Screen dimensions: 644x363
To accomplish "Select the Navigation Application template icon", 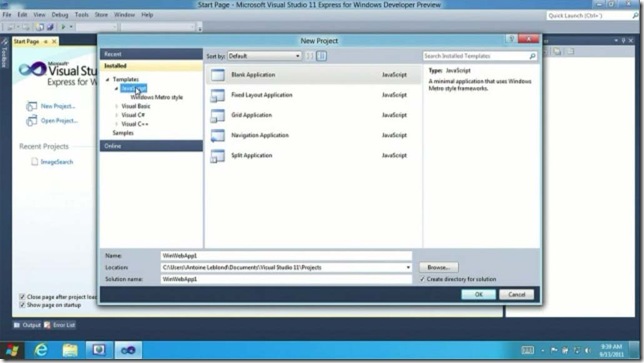I will pos(218,136).
